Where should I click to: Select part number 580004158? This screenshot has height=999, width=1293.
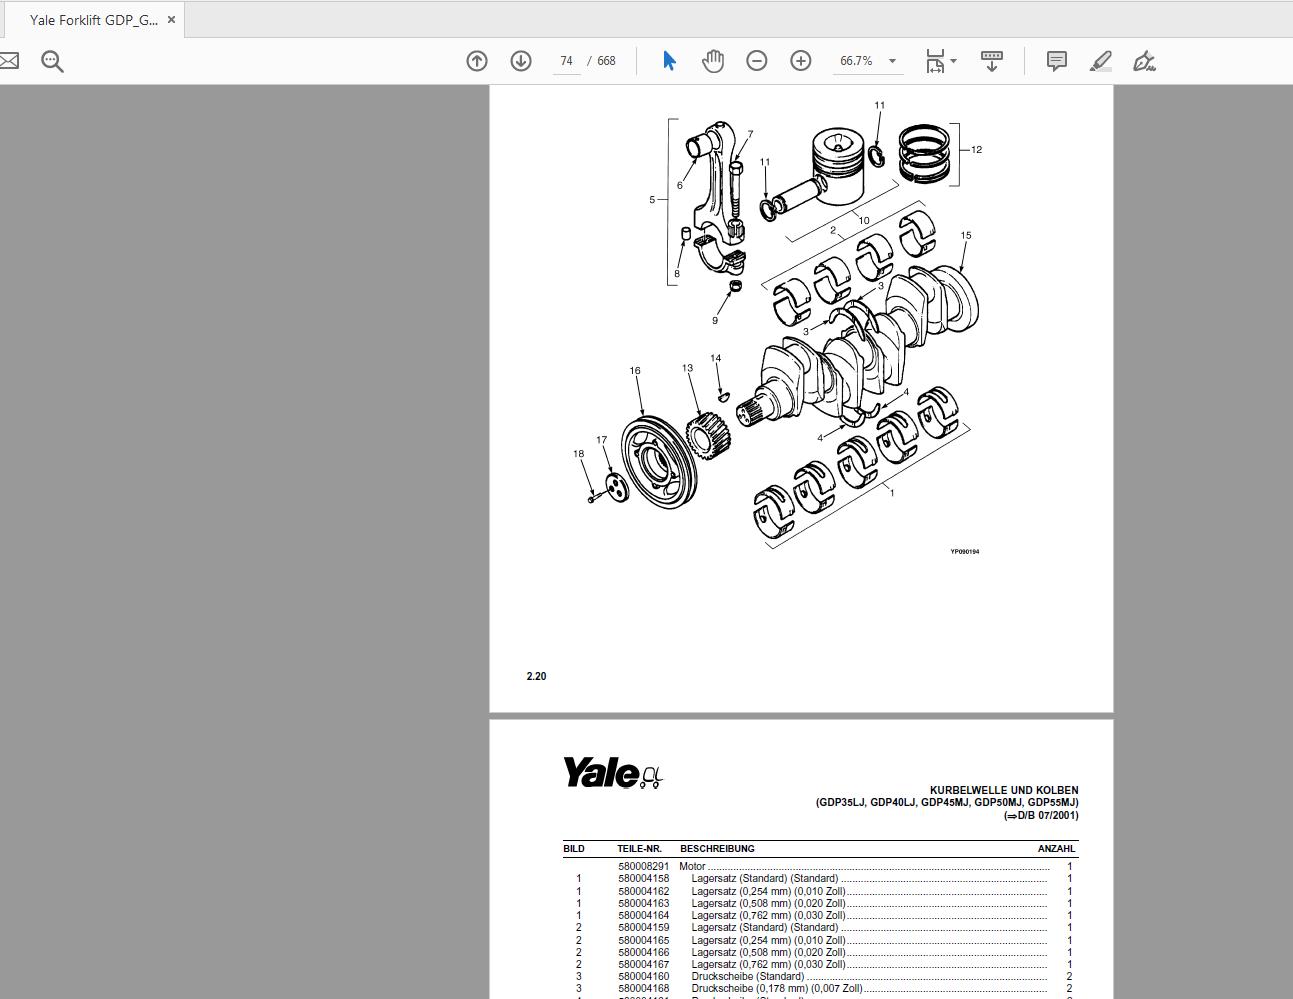tap(643, 879)
